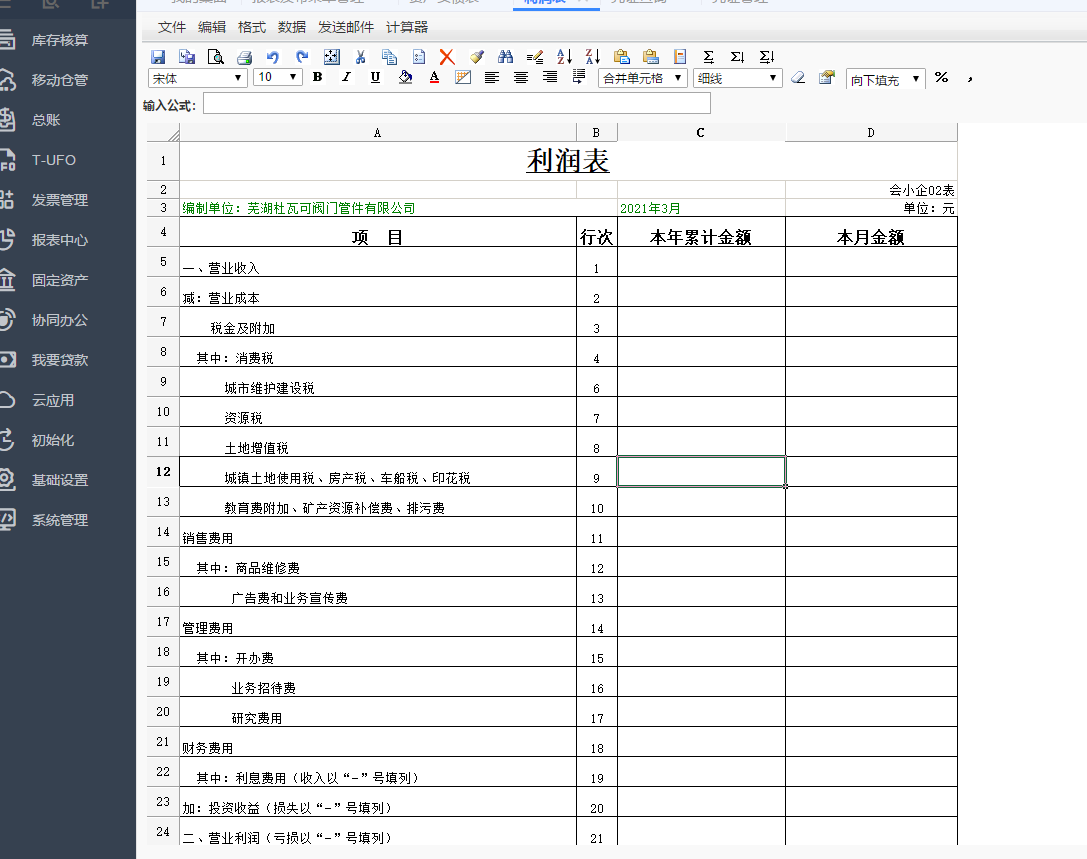Click the eraser clear icon

(798, 77)
